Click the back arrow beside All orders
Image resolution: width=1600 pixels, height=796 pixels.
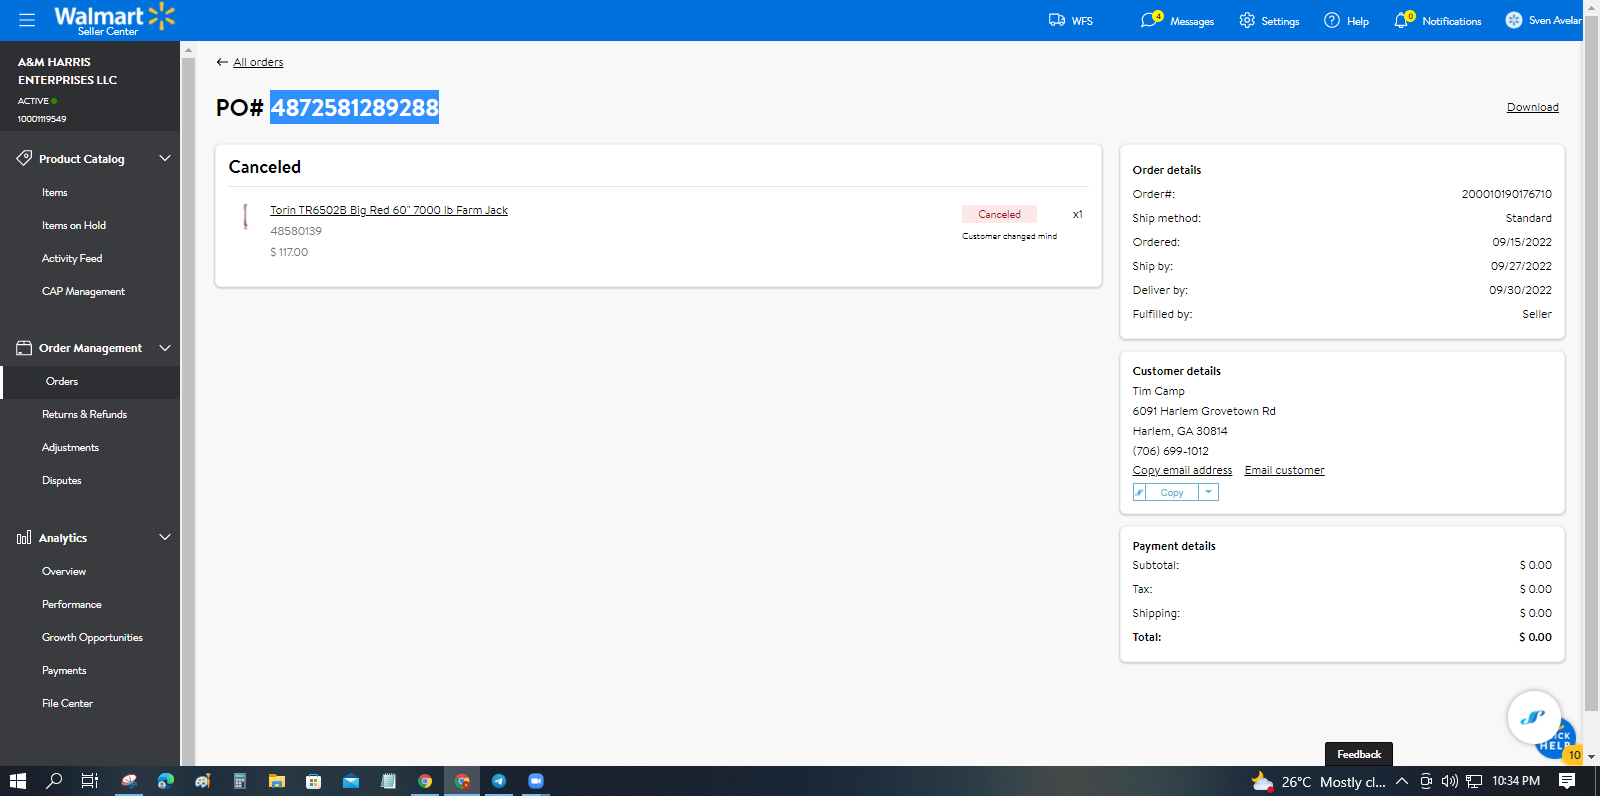pyautogui.click(x=222, y=62)
